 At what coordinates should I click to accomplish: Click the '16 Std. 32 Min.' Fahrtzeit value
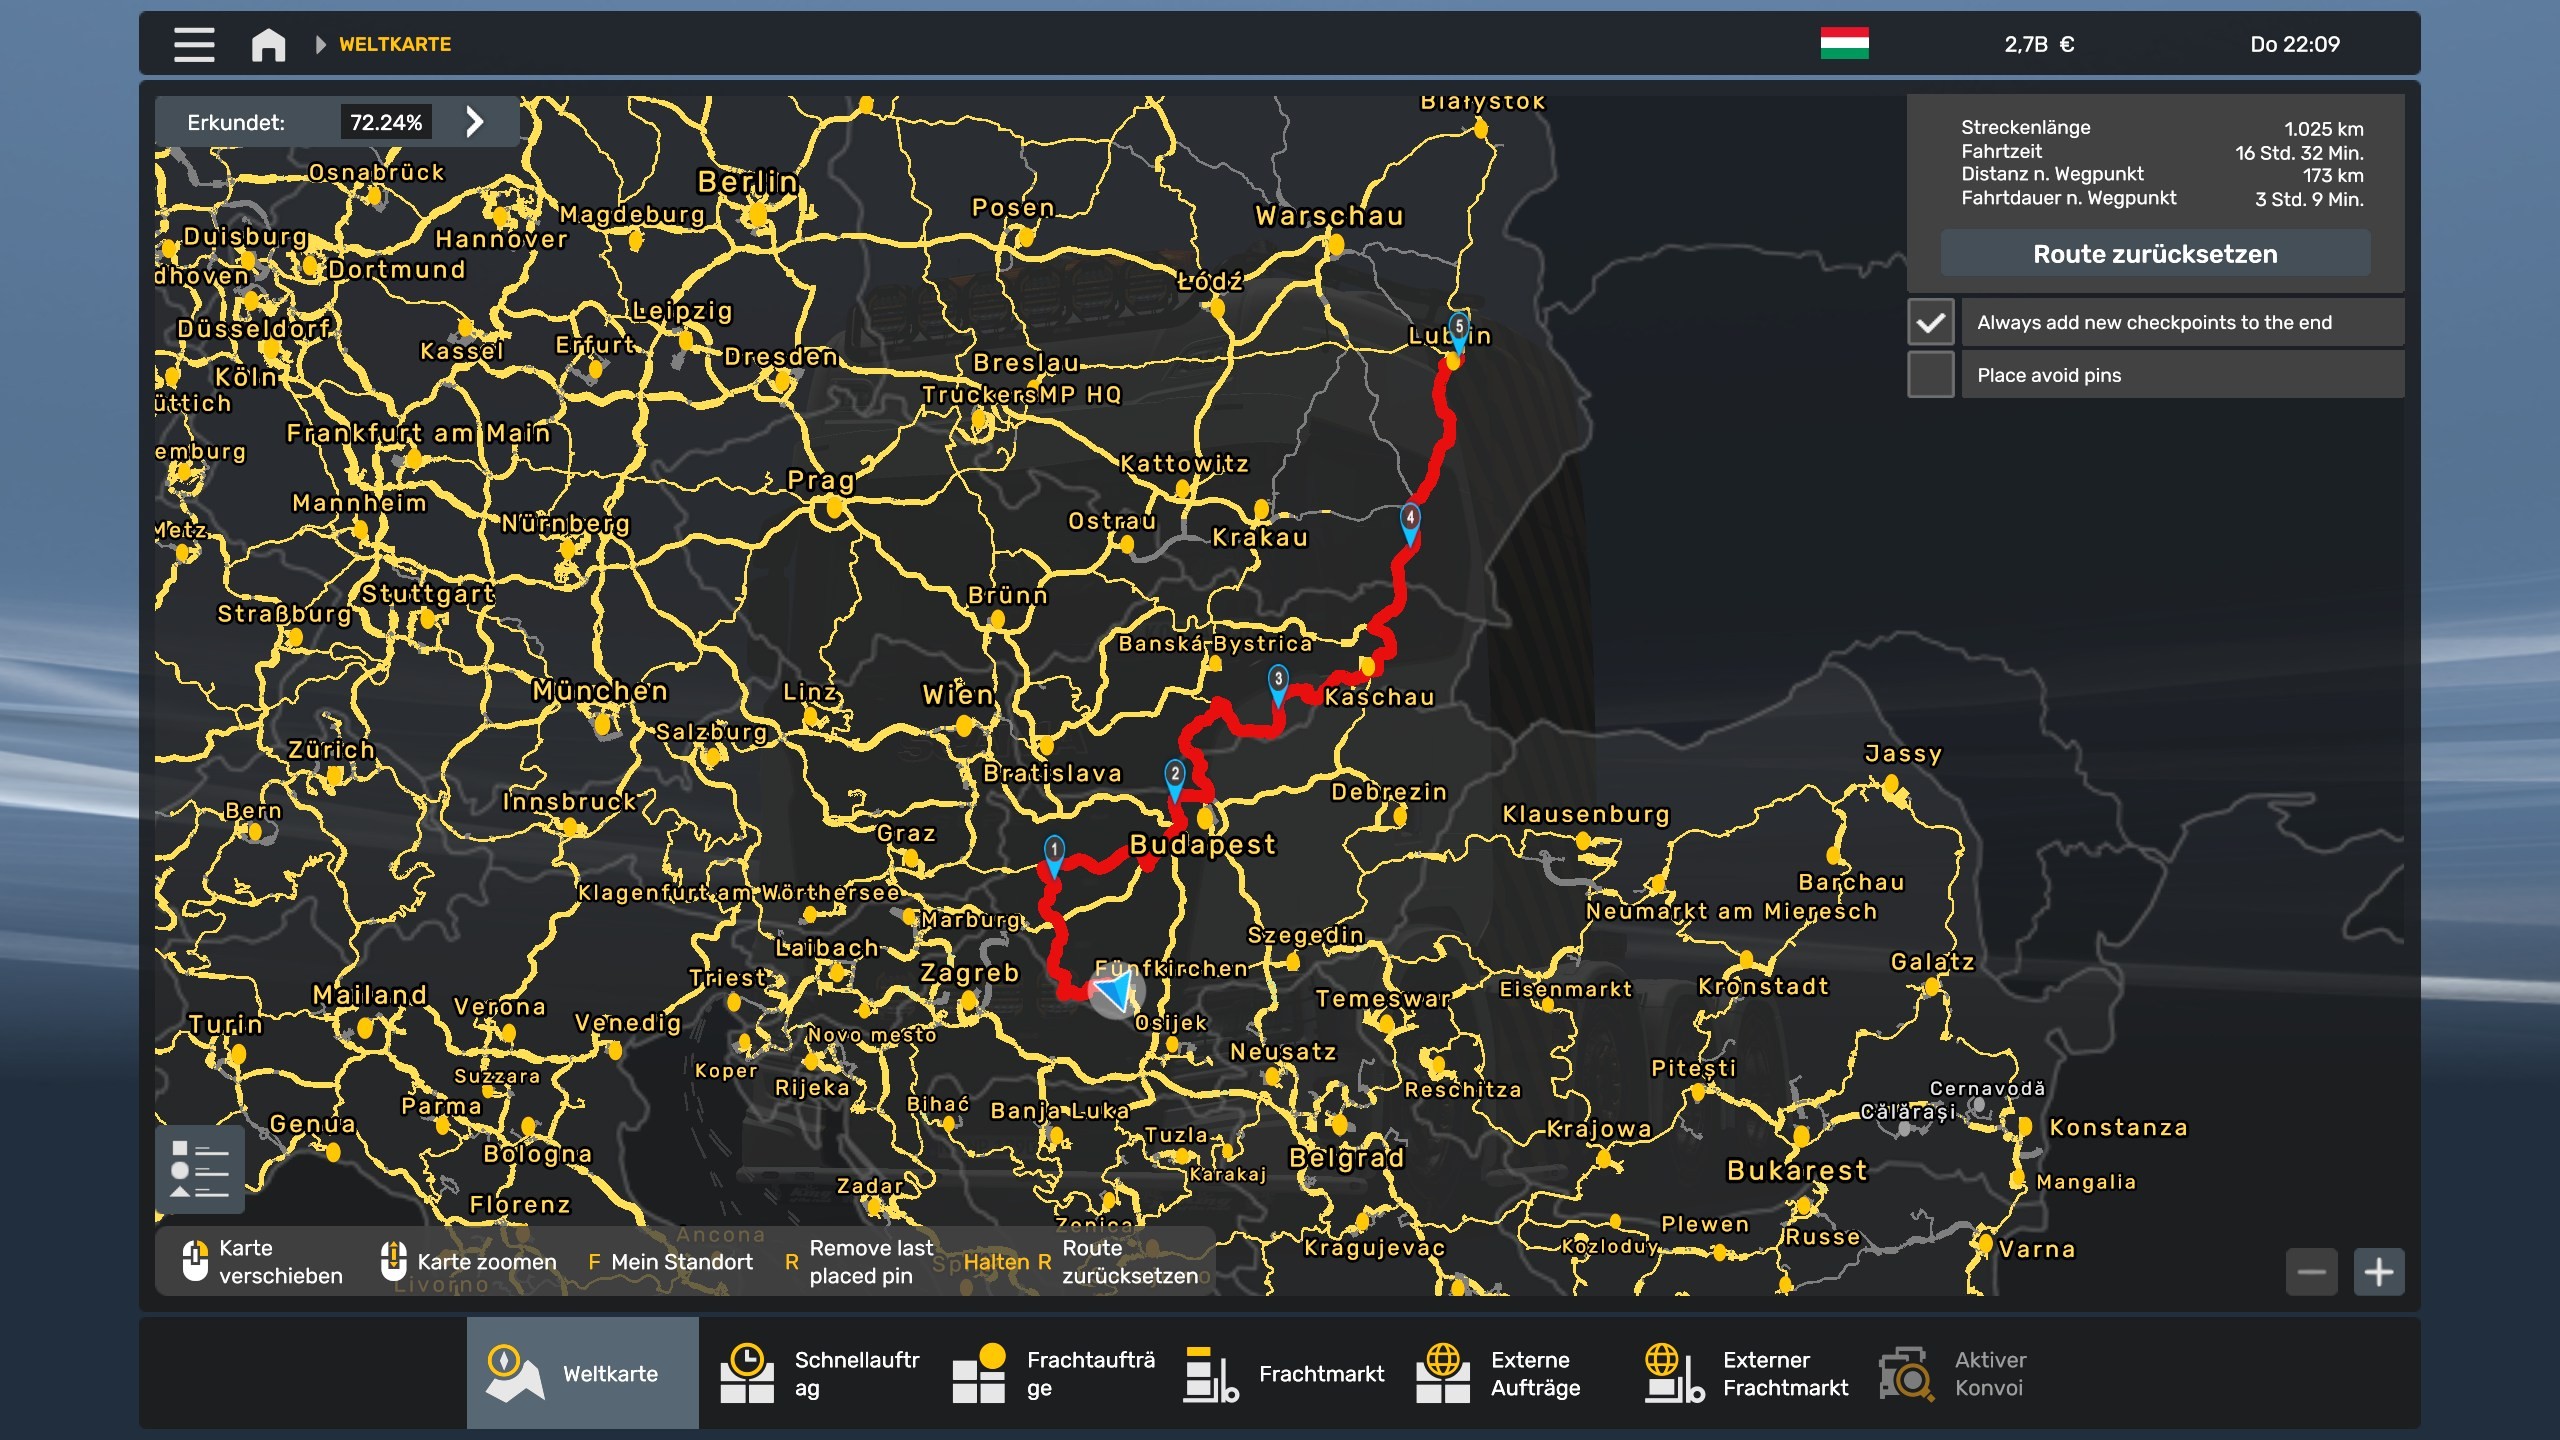[x=2299, y=153]
